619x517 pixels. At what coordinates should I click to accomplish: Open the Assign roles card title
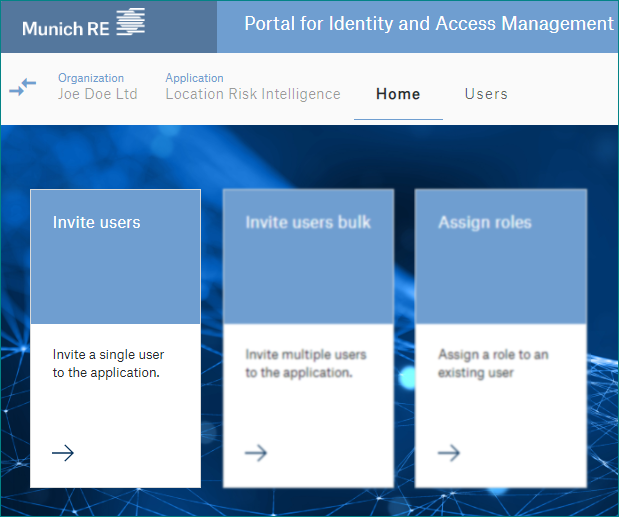coord(485,222)
